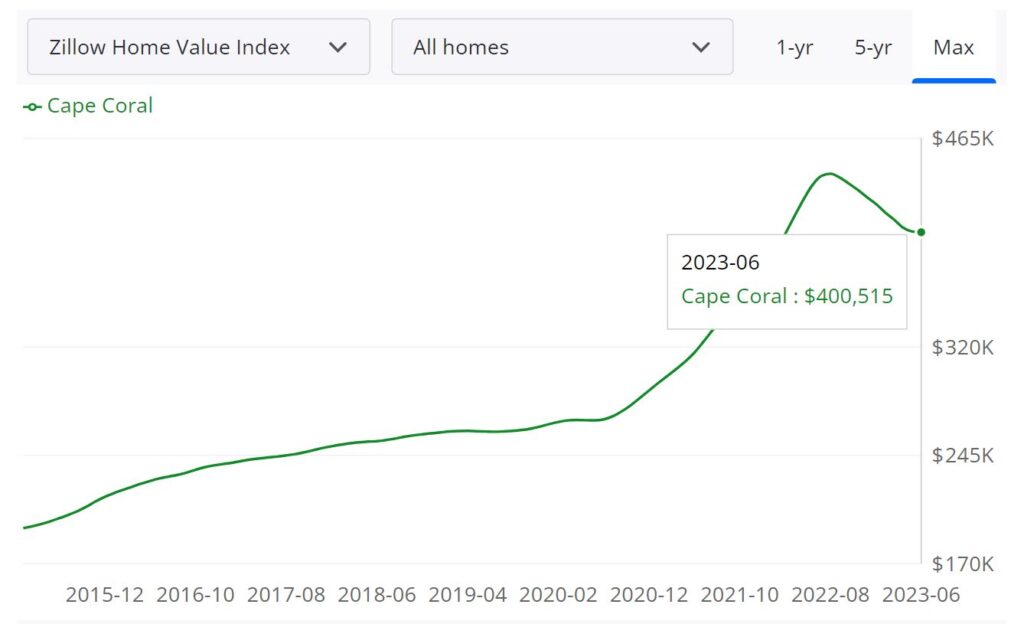This screenshot has height=624, width=1024.
Task: Click the peak of the green price curve
Action: coord(828,173)
